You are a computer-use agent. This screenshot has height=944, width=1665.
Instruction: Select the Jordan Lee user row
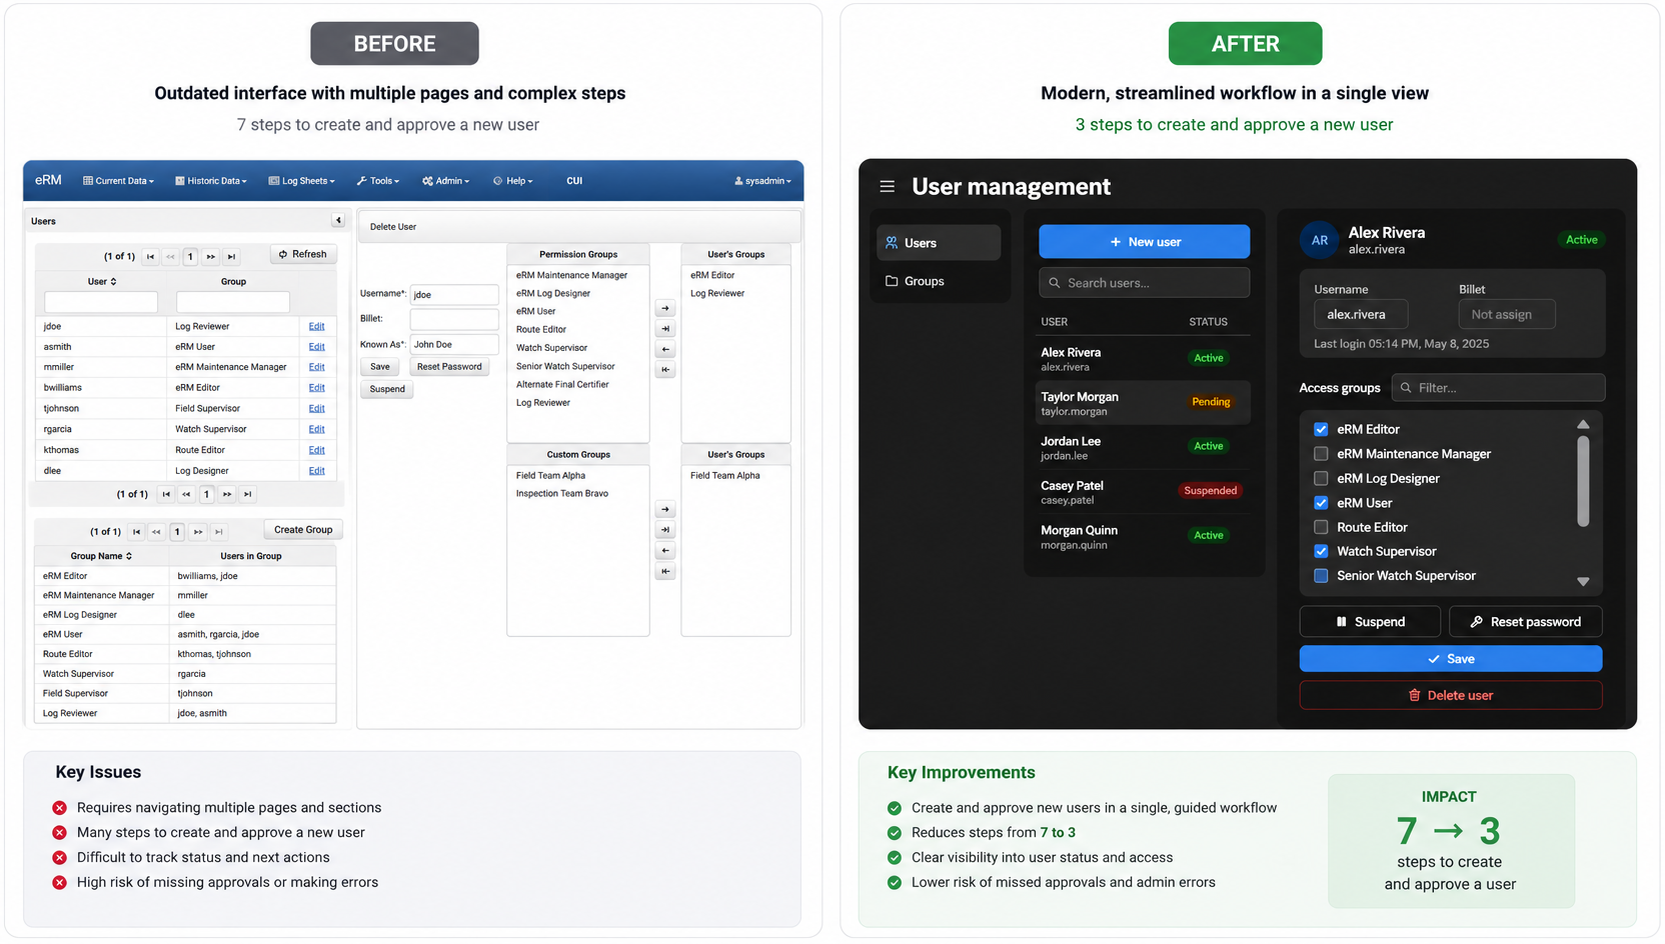tap(1144, 447)
